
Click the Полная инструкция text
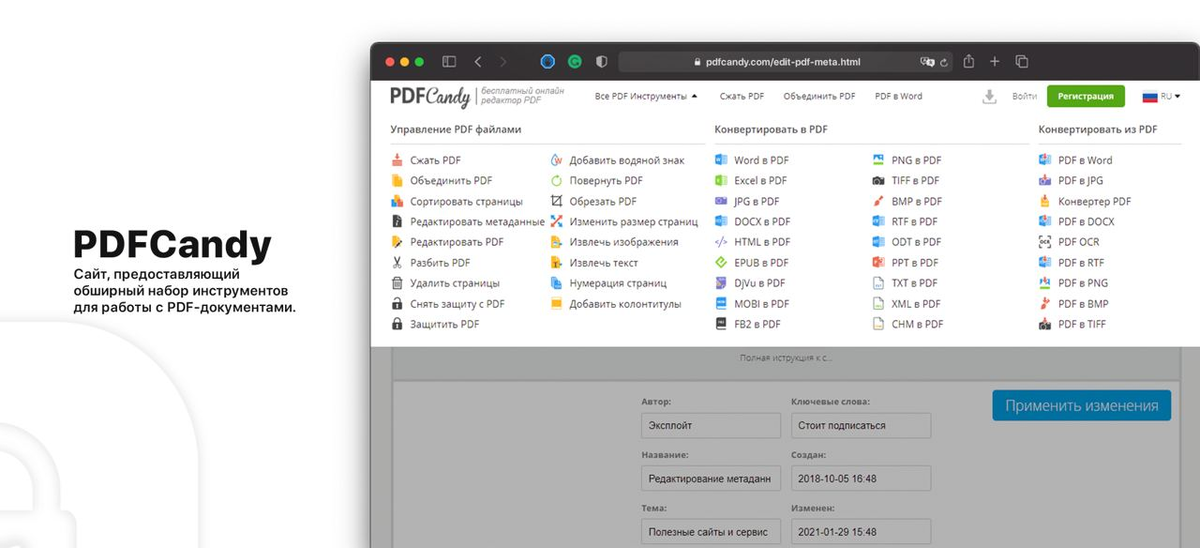[x=786, y=357]
